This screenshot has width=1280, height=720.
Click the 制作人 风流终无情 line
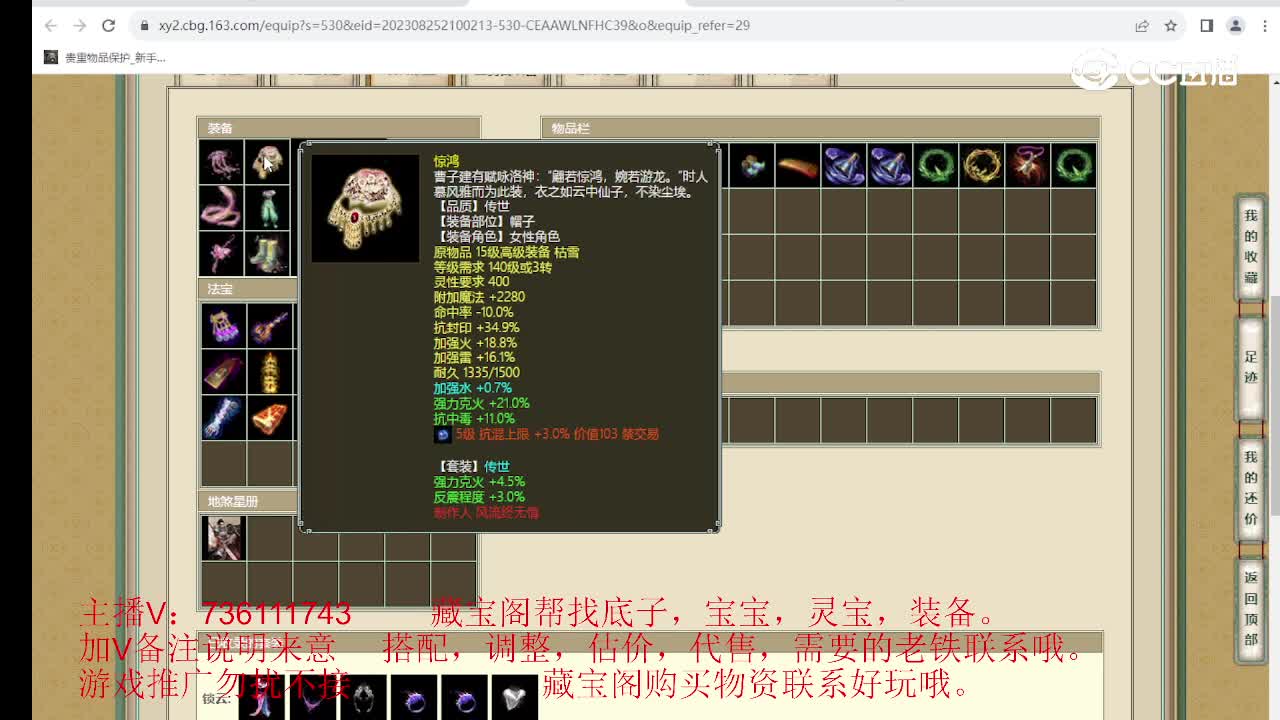click(x=486, y=512)
